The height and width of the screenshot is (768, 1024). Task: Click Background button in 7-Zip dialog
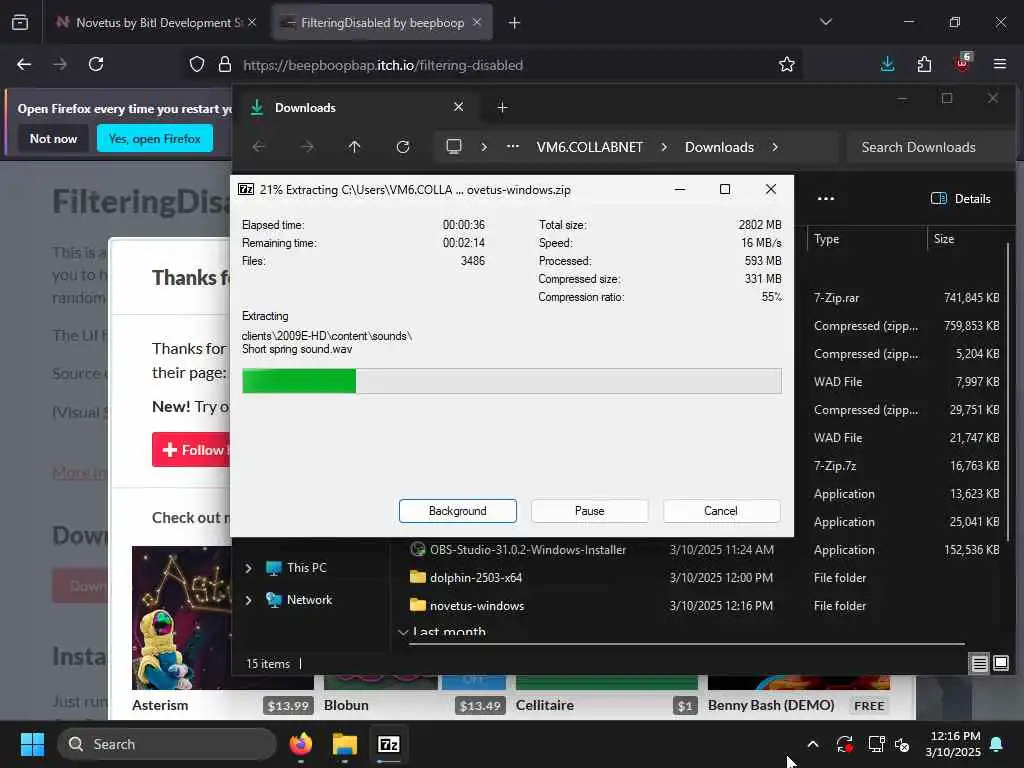tap(457, 511)
